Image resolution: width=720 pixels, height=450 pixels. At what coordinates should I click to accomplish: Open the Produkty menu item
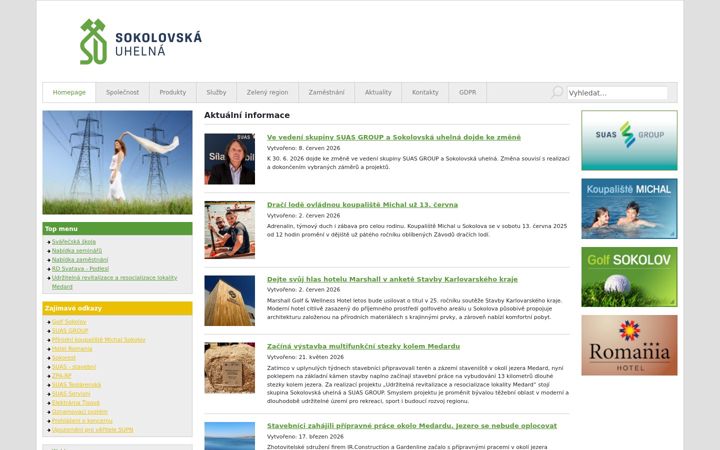pyautogui.click(x=173, y=92)
